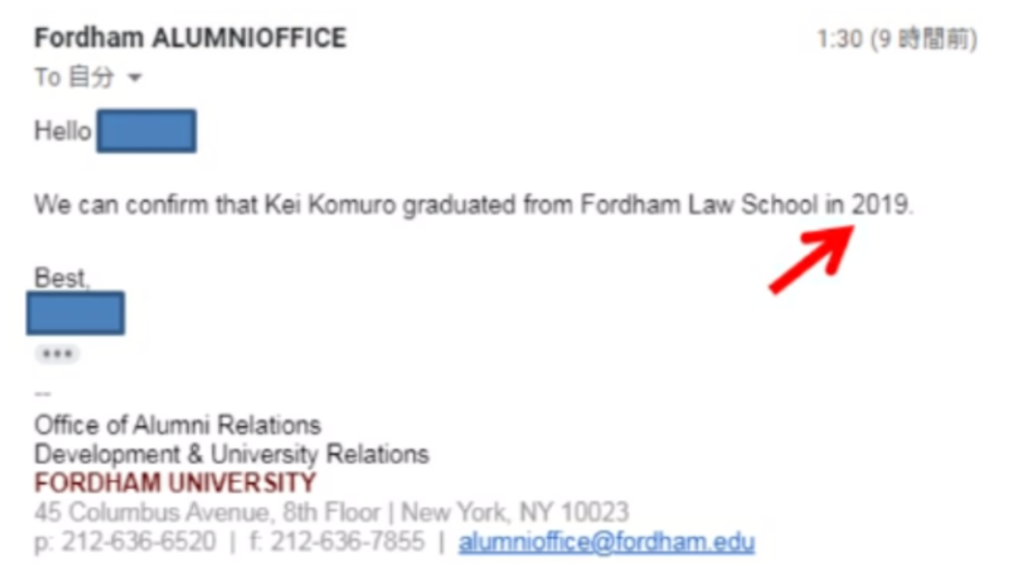Screen dimensions: 1024x566
Task: Click the red arrow annotation
Action: [812, 259]
